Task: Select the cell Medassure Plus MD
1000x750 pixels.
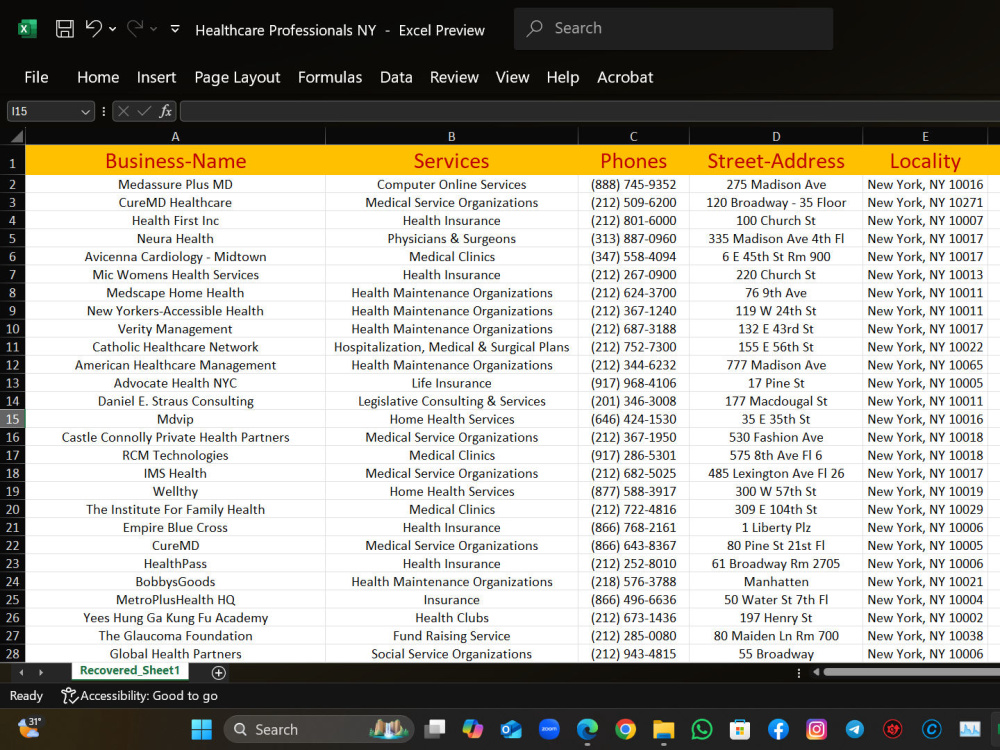Action: tap(175, 184)
